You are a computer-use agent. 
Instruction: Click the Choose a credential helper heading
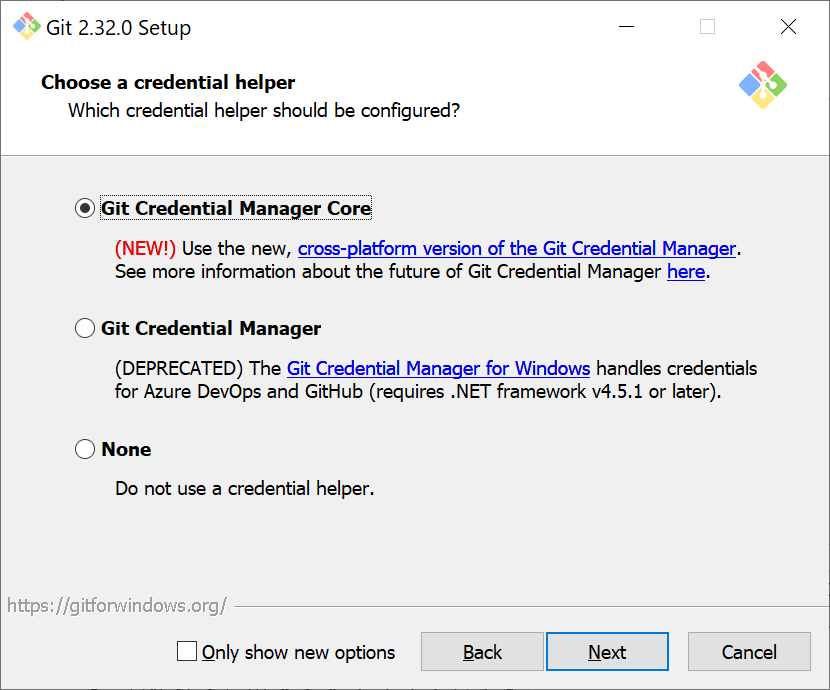click(x=167, y=82)
